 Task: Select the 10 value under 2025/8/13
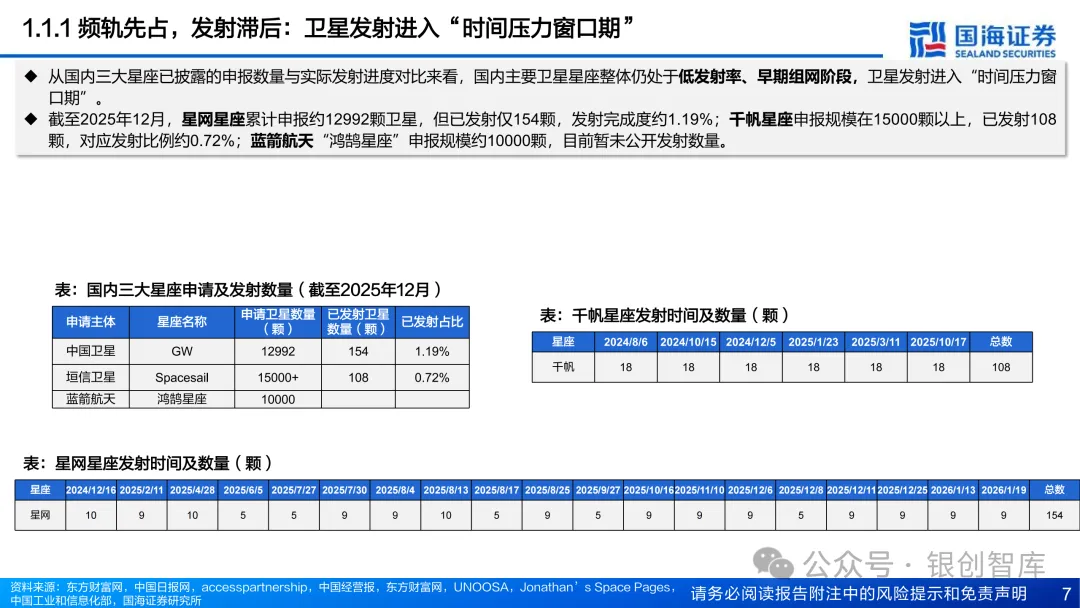(x=446, y=515)
